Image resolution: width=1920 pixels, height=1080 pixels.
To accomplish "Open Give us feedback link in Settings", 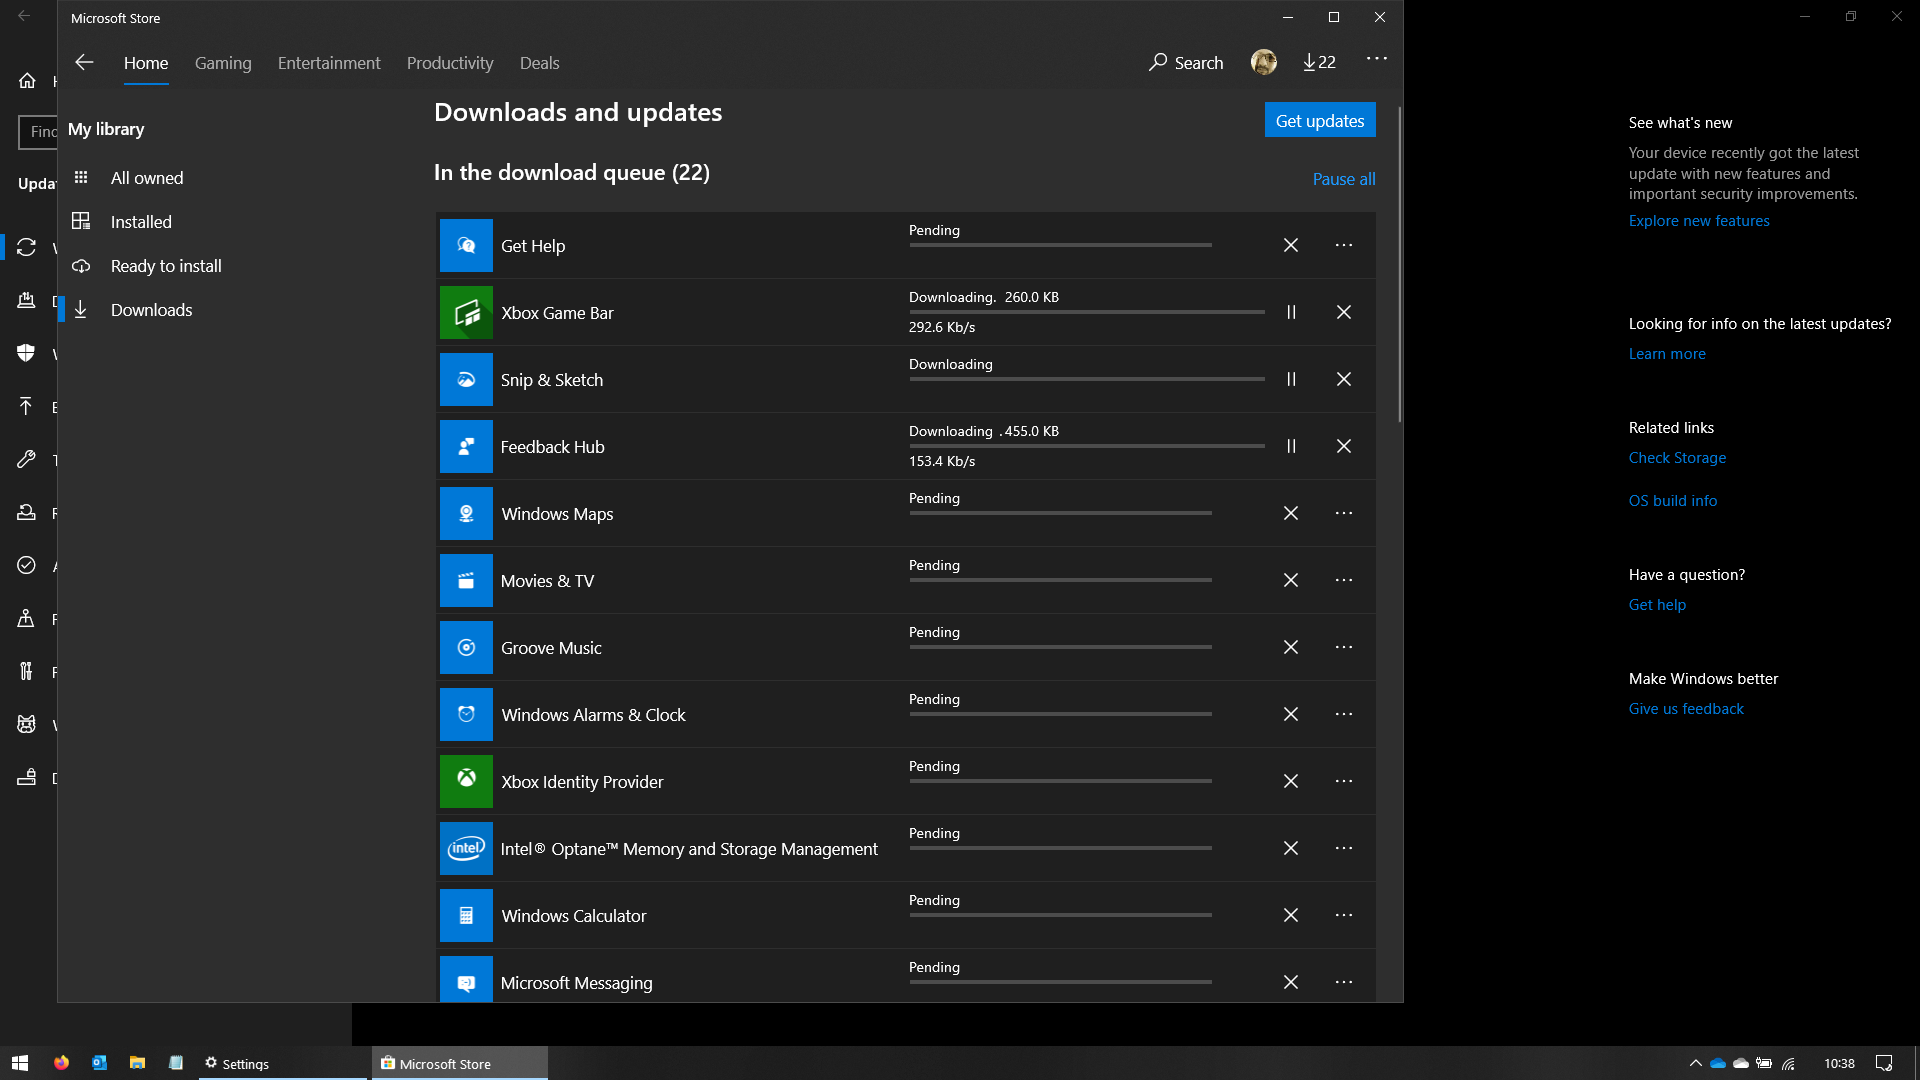I will [1686, 709].
